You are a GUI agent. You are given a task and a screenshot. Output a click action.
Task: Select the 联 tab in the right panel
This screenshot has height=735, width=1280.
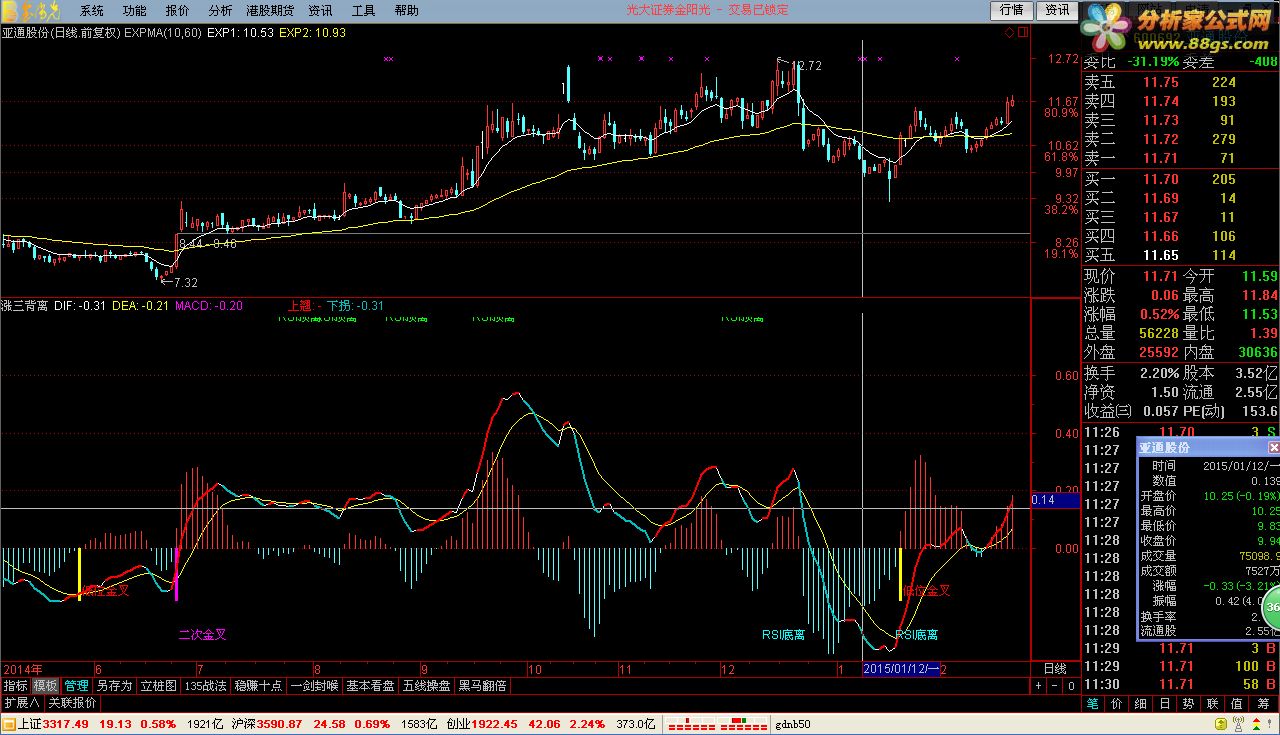(x=1215, y=704)
